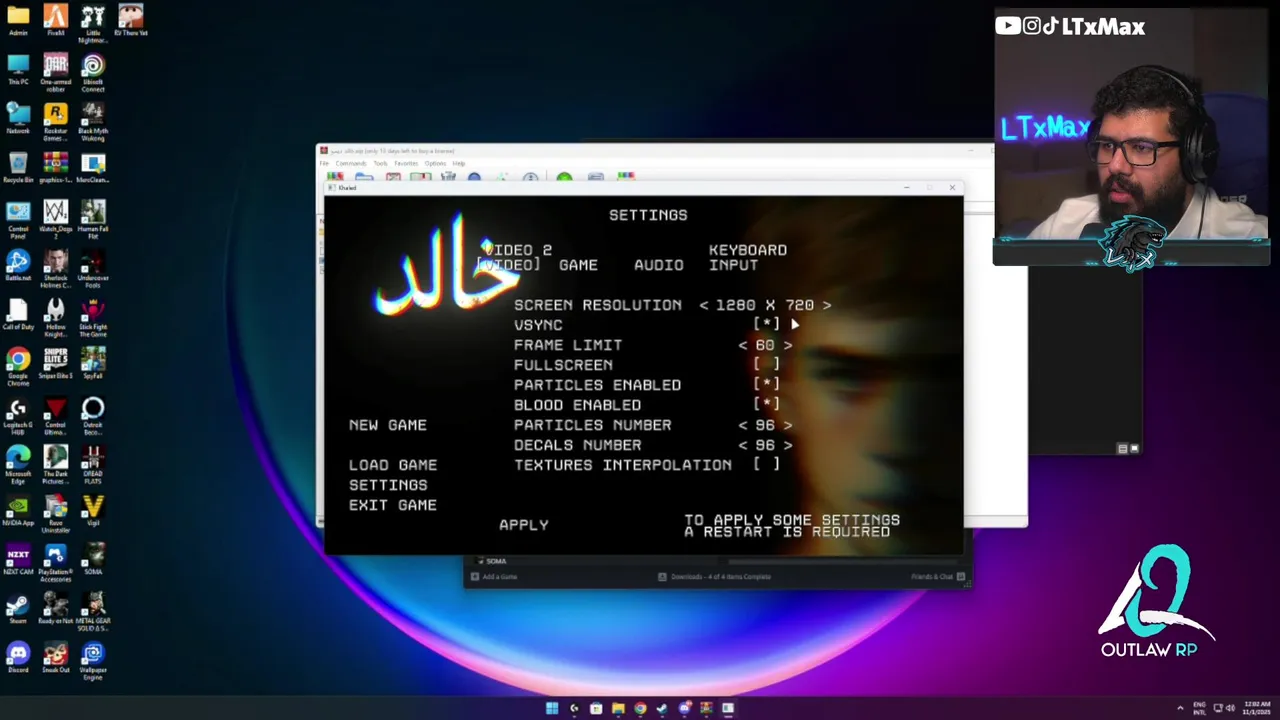Open the NZXT CAM desktop icon
1280x720 pixels.
click(x=18, y=559)
